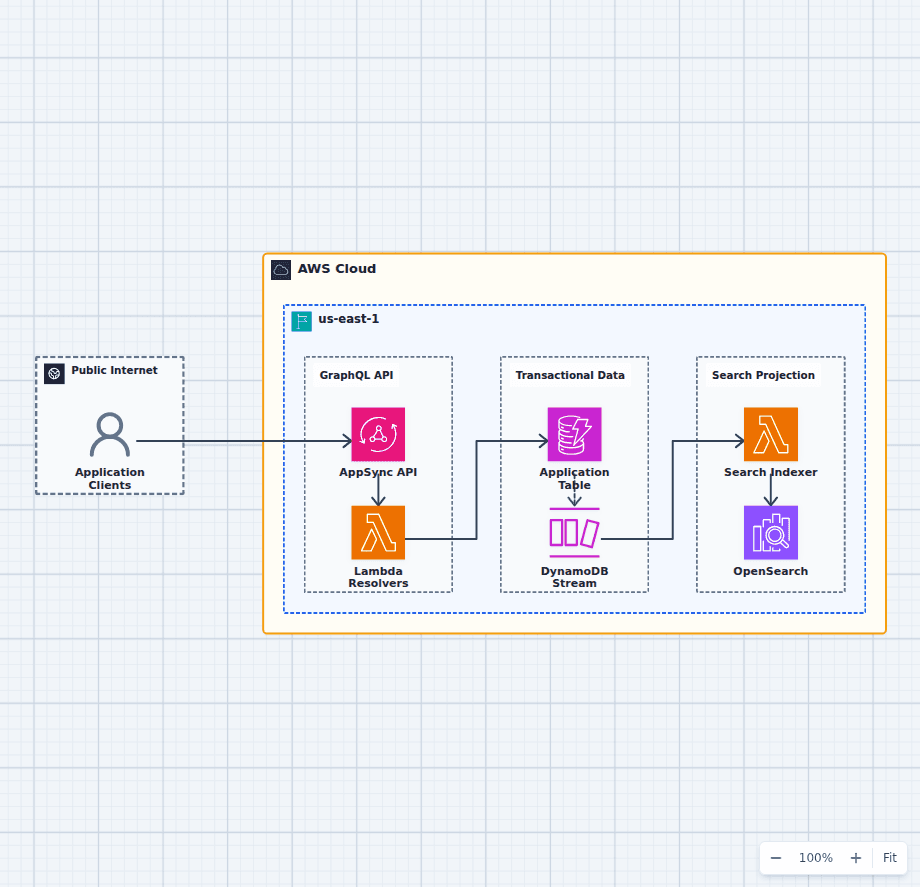Select the AWS Cloud title label
Viewport: 920px width, 887px height.
click(337, 269)
